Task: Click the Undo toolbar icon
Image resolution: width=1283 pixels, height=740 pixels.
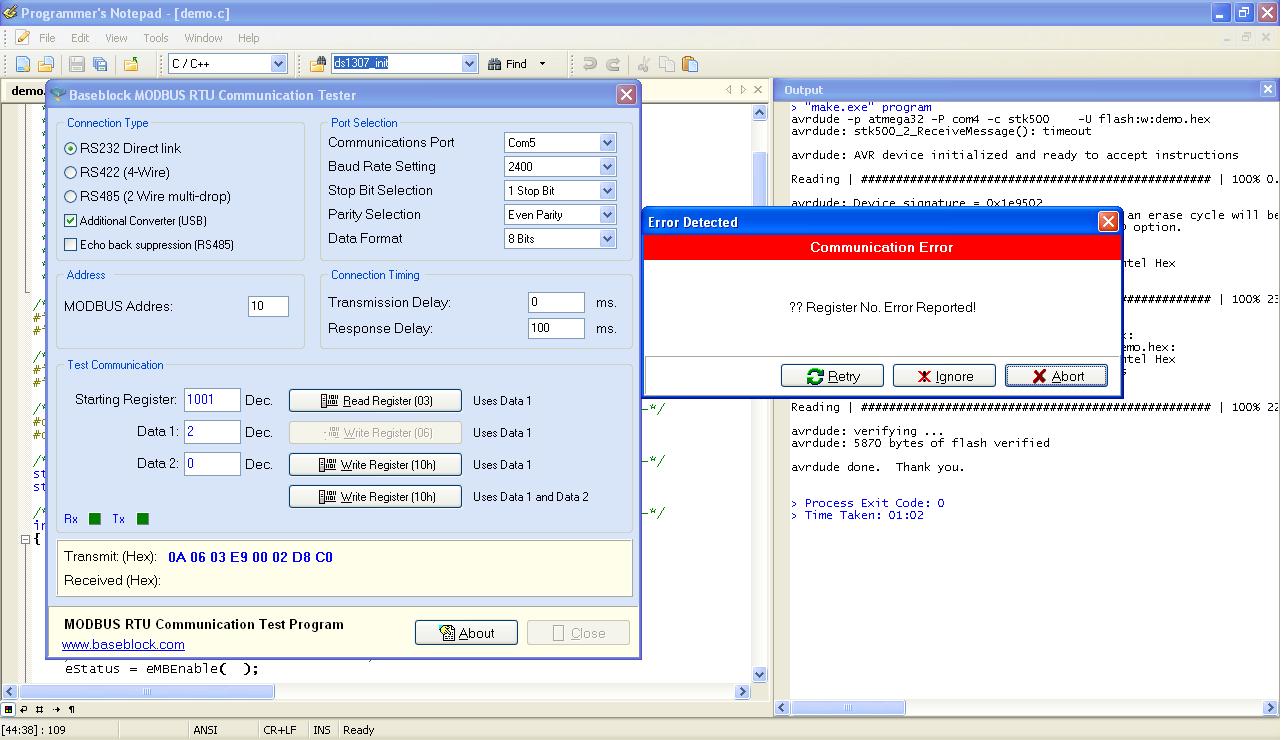Action: 590,64
